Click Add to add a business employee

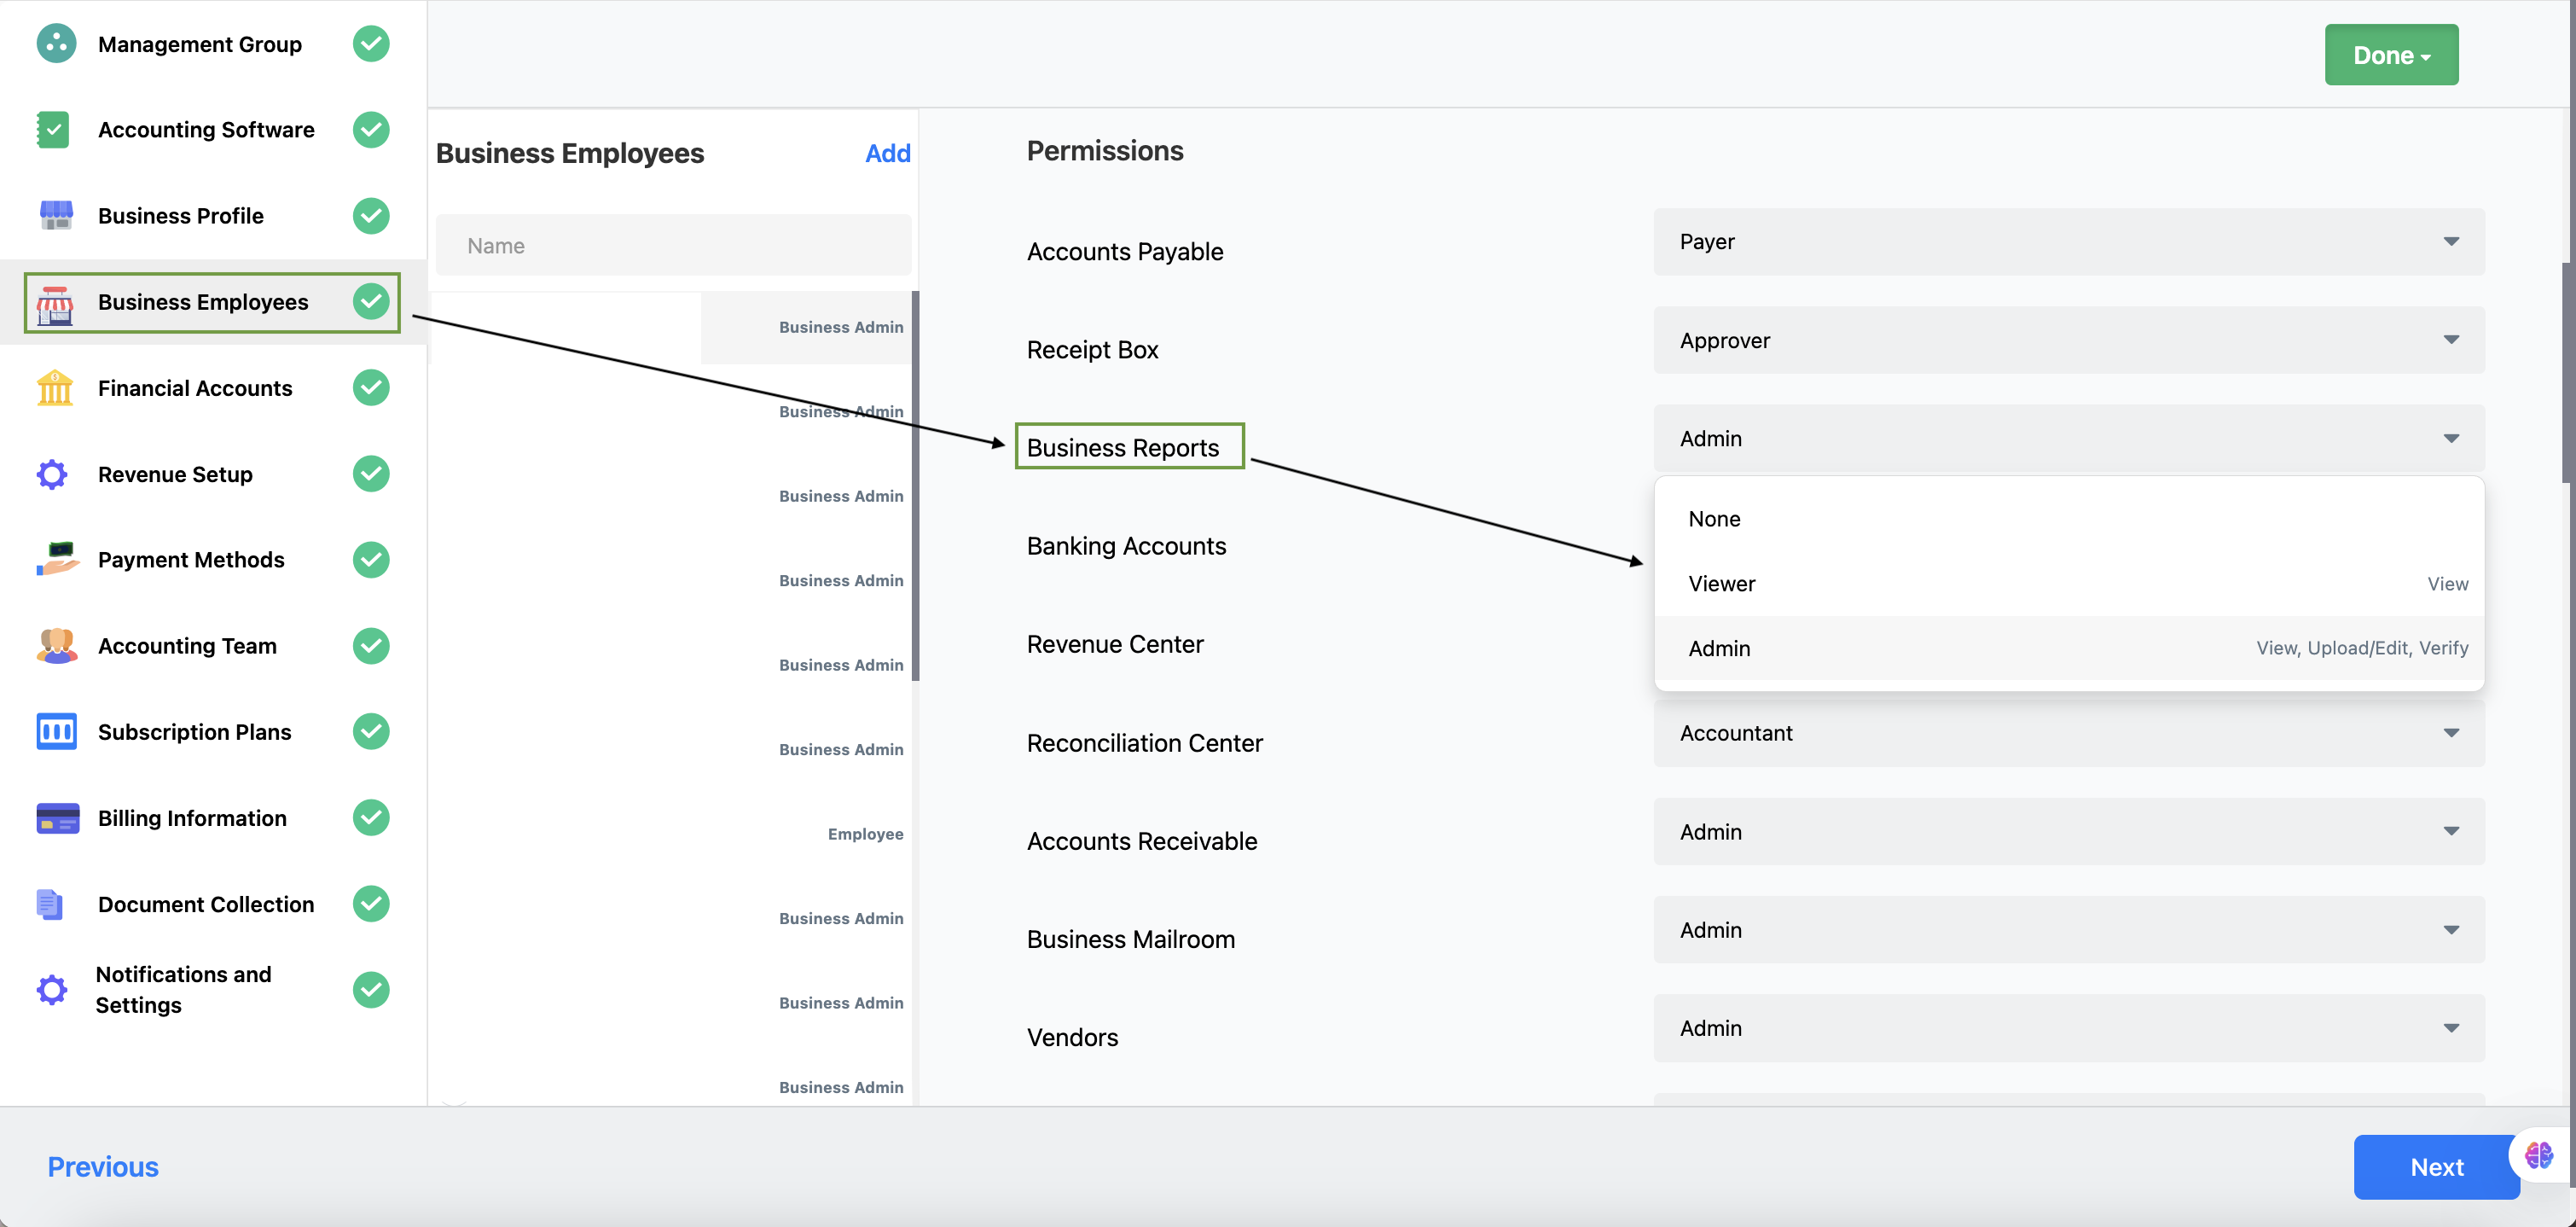point(887,153)
